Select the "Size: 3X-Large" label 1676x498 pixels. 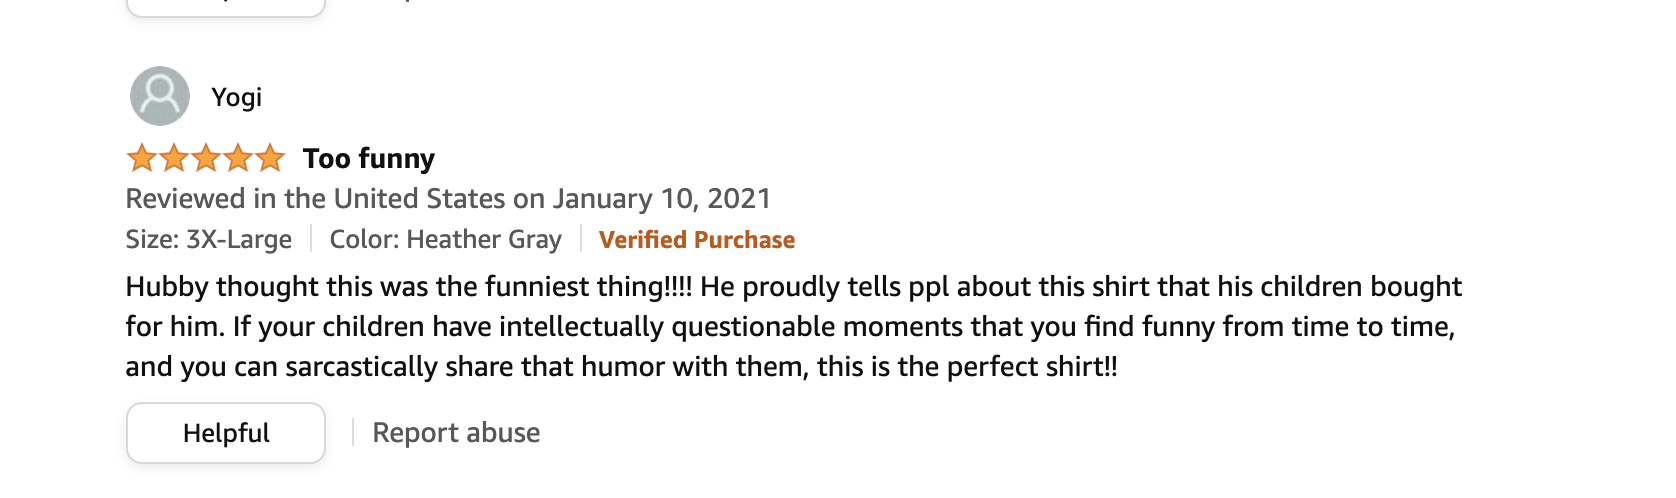[209, 240]
